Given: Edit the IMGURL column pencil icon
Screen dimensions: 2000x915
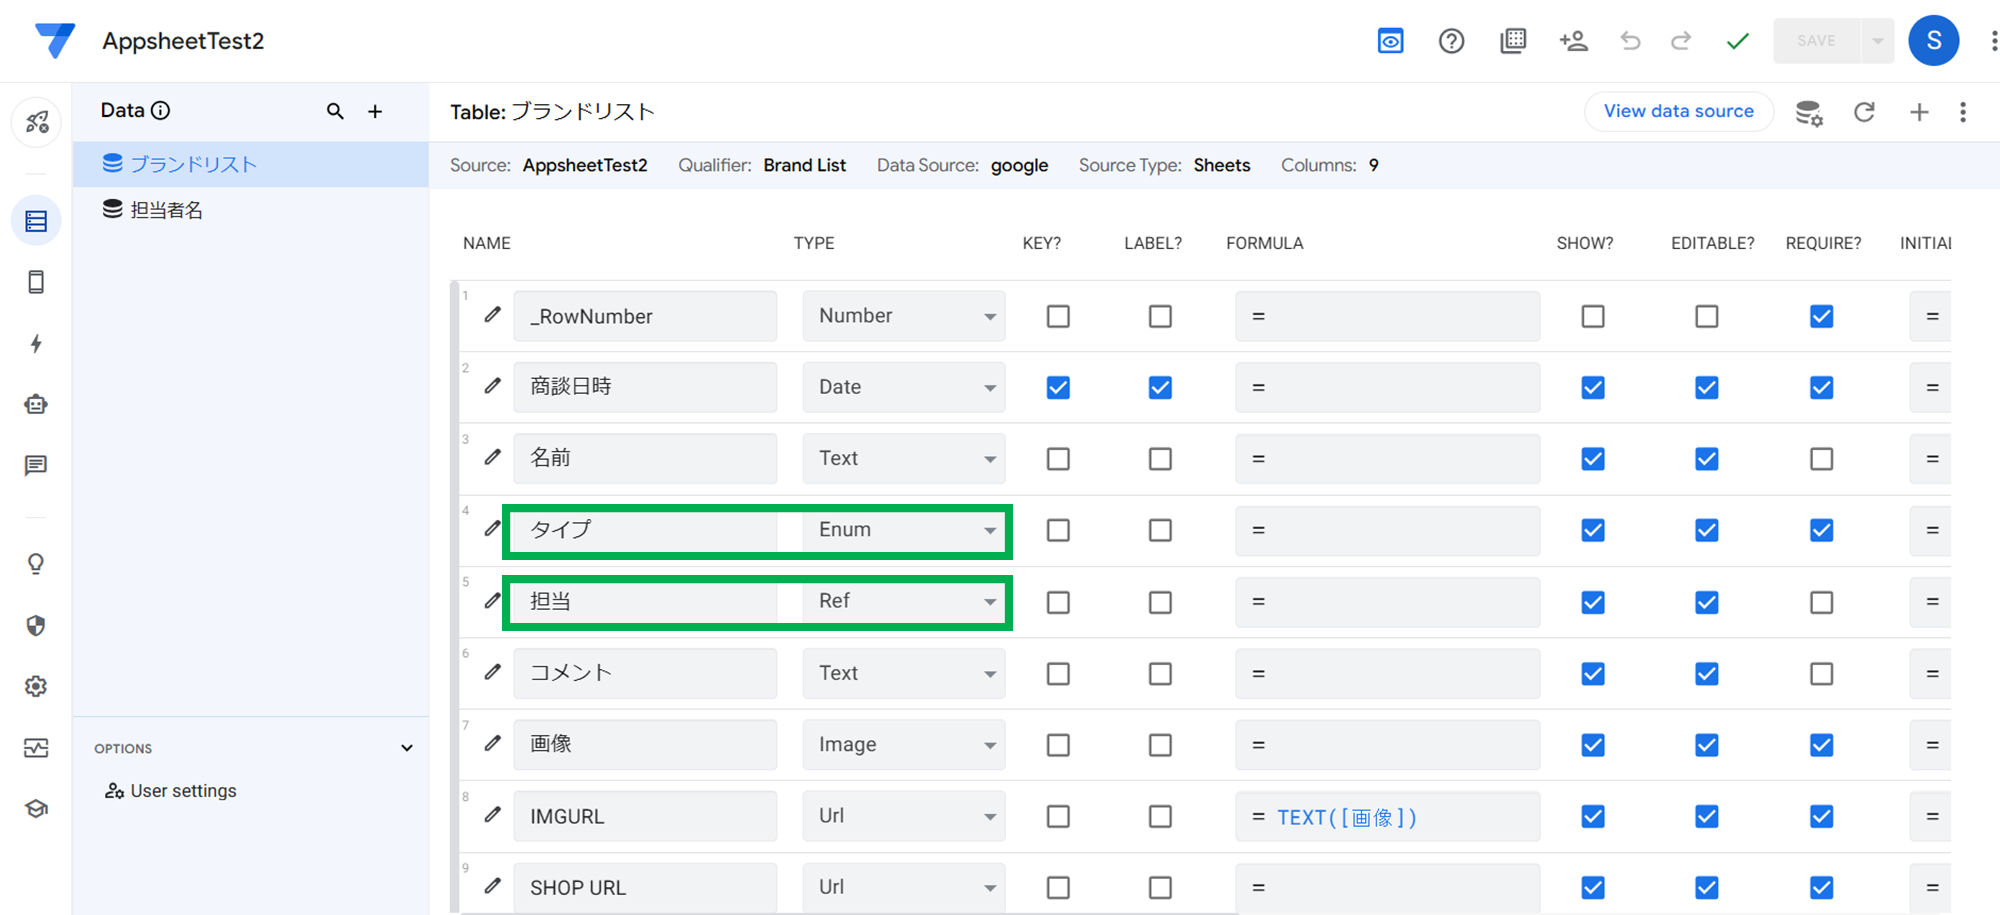Looking at the screenshot, I should pos(492,815).
